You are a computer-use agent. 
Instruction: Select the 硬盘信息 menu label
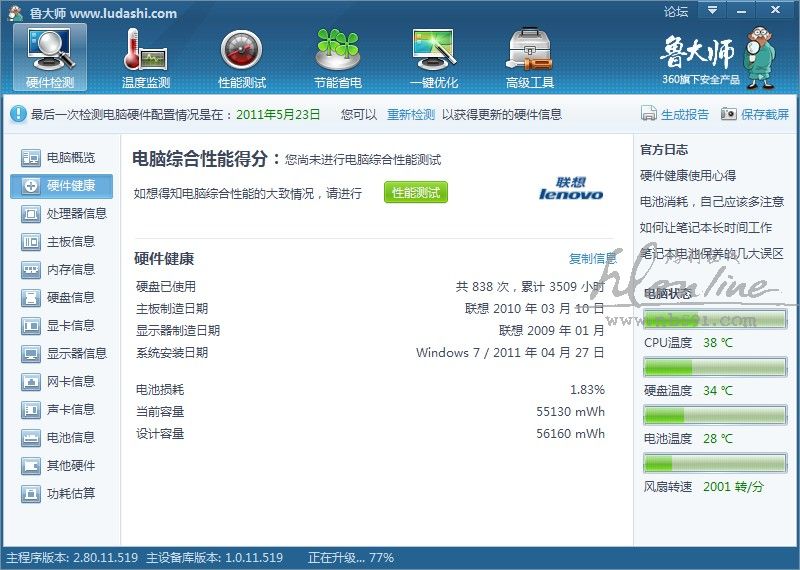(x=71, y=298)
